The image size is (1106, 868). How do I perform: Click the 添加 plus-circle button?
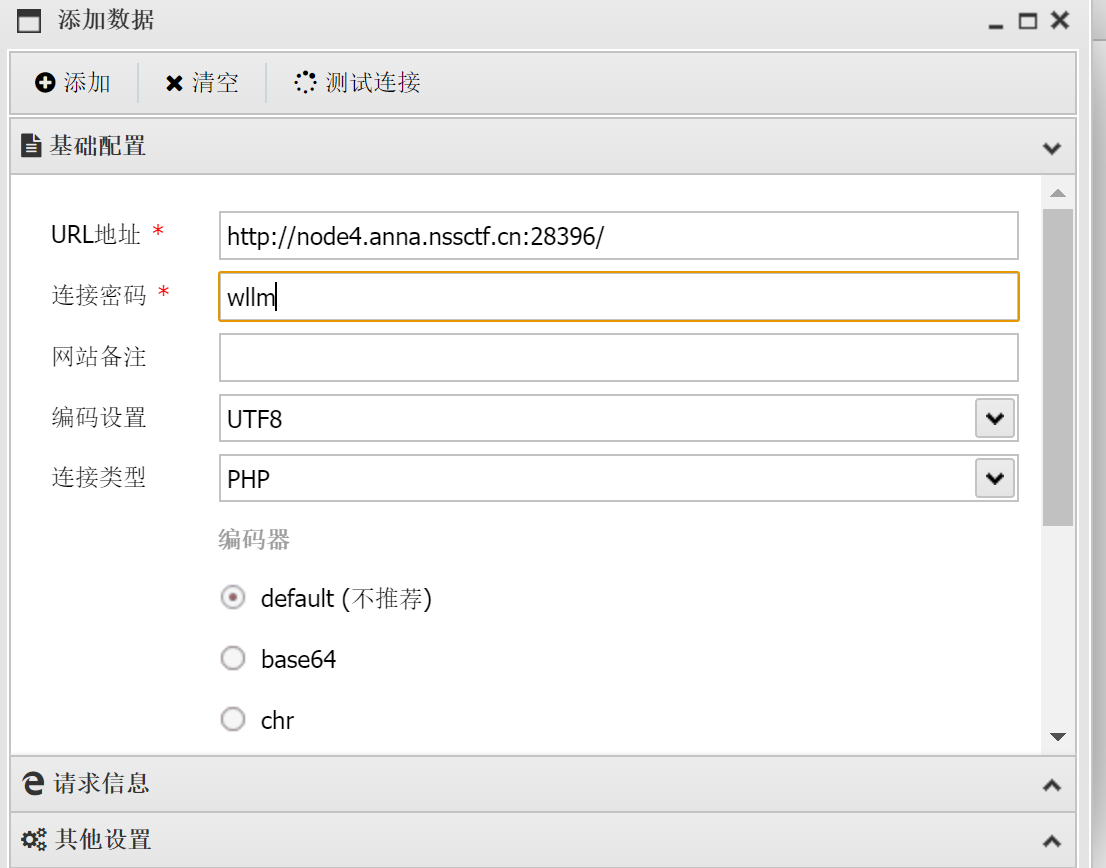73,82
